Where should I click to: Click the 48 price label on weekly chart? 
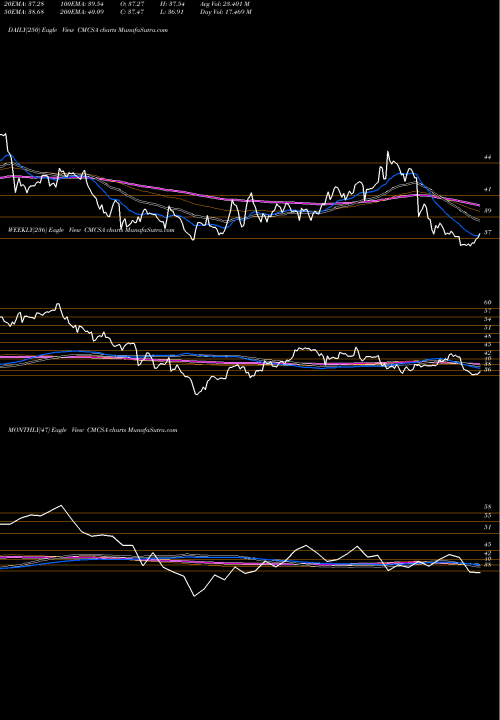point(488,336)
